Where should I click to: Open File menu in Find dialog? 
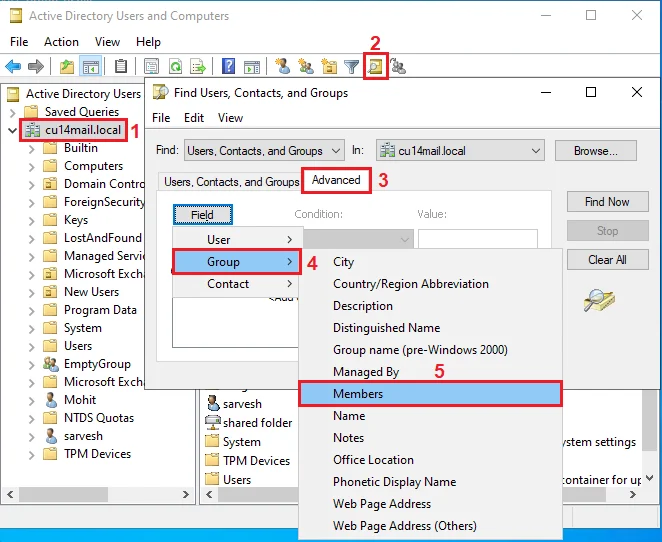[x=161, y=118]
